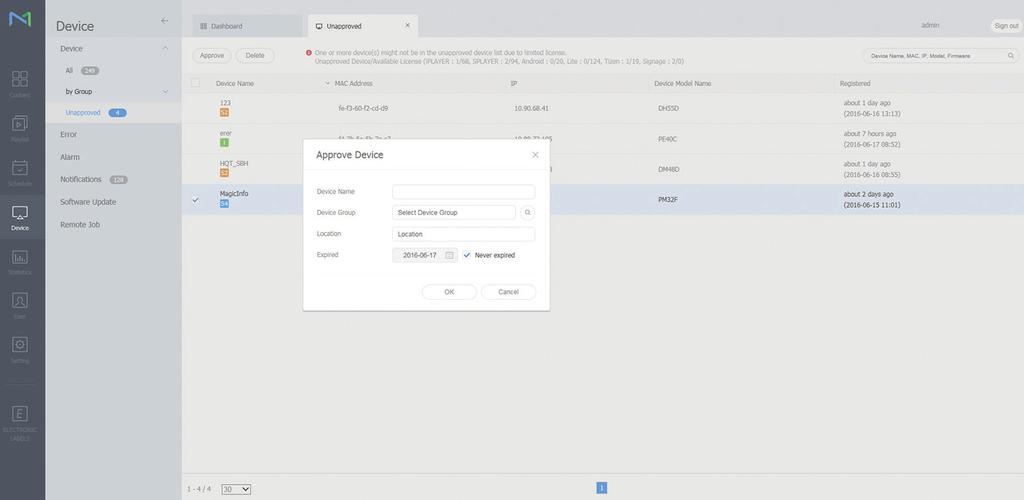Viewport: 1024px width, 500px height.
Task: Click MAC address fe-f3-60-f2-cd-d9
Action: 362,108
